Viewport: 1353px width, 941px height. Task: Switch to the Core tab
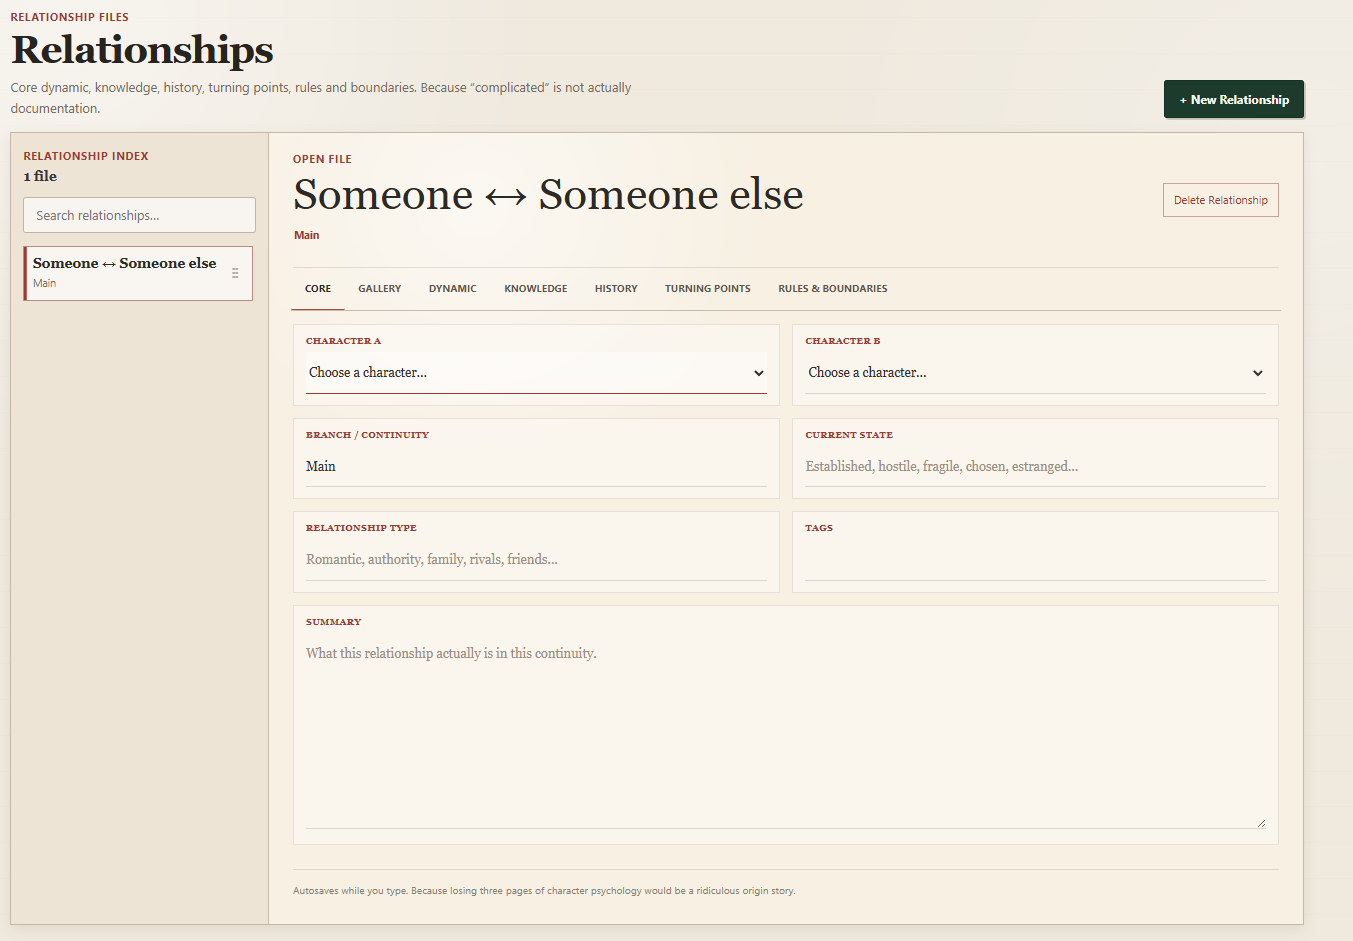318,289
